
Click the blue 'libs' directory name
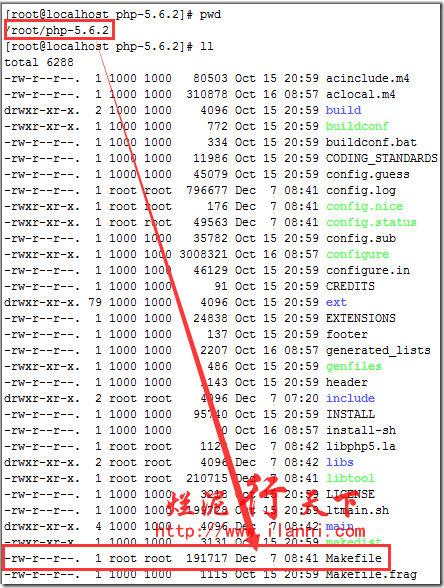click(x=339, y=462)
